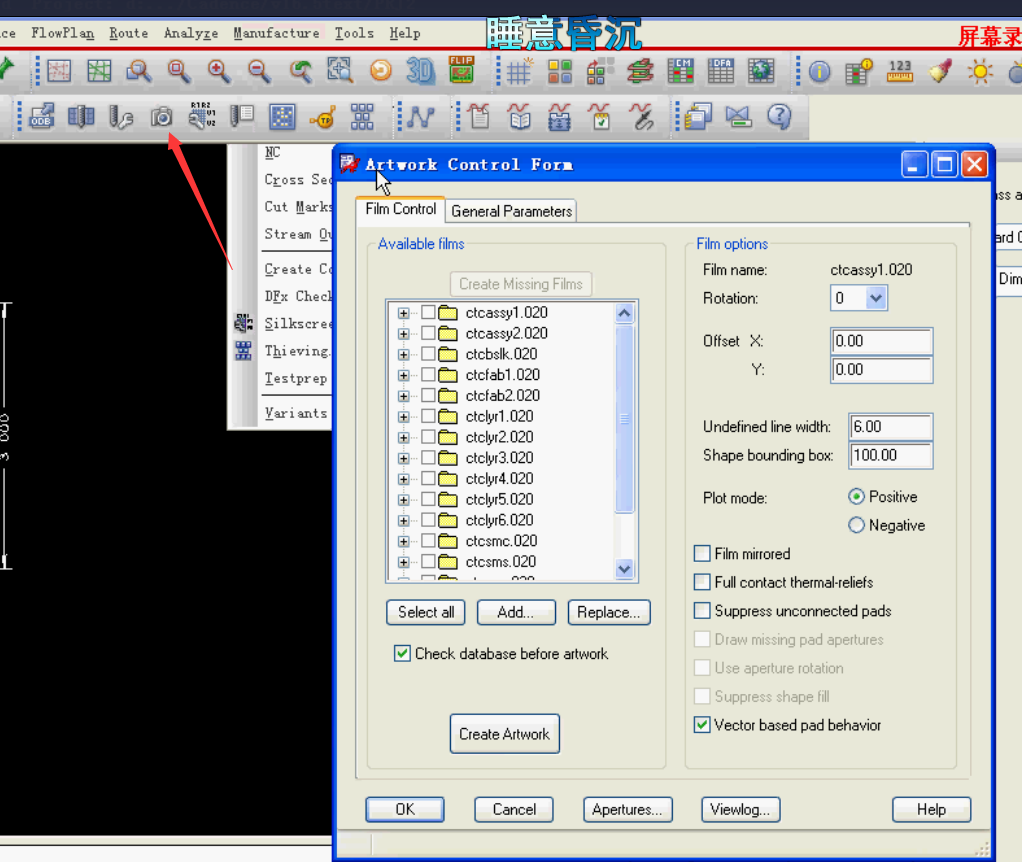This screenshot has height=862, width=1022.
Task: Open the DFA spreadsheet icon
Action: coord(720,70)
